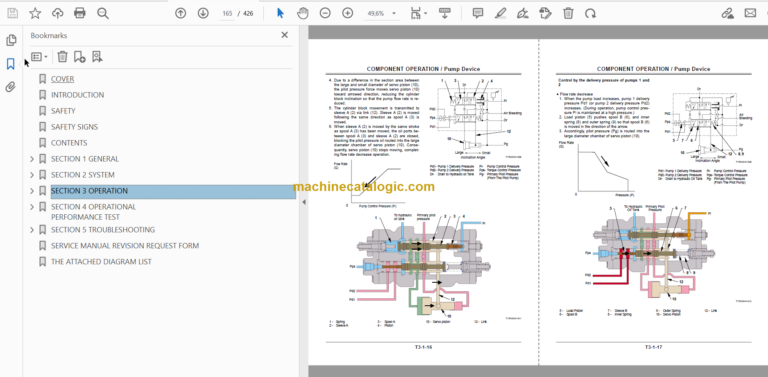
Task: Delete with the toolbar trash icon
Action: pos(568,13)
